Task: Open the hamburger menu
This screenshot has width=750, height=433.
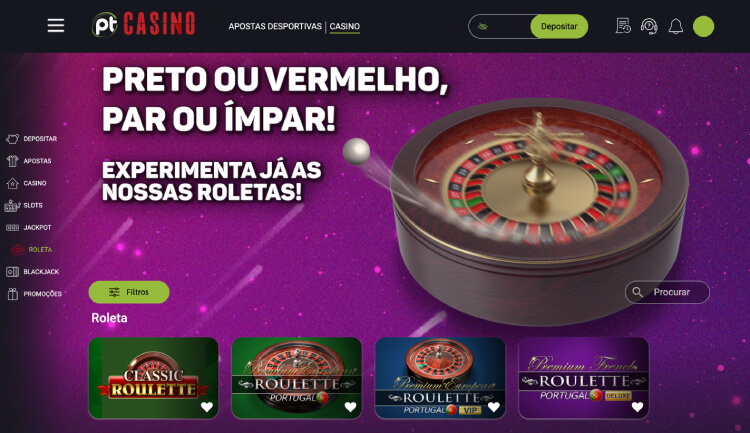Action: (55, 26)
